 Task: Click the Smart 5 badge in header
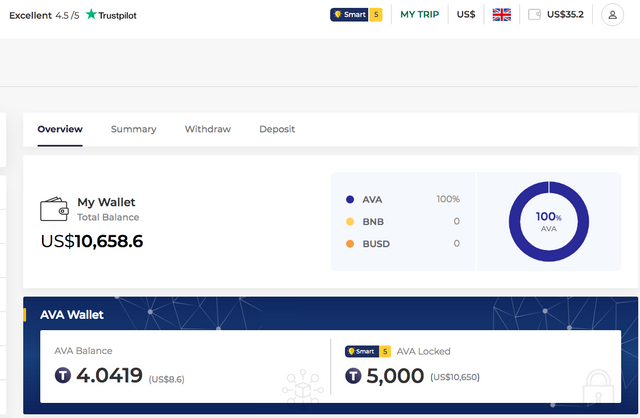[356, 15]
